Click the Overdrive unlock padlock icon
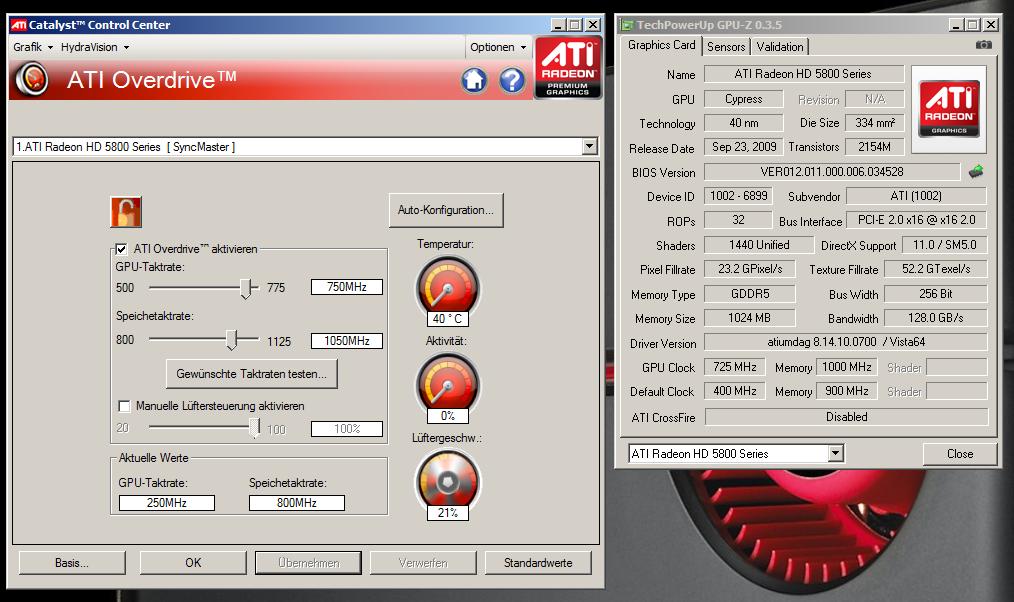This screenshot has height=602, width=1014. tap(125, 212)
